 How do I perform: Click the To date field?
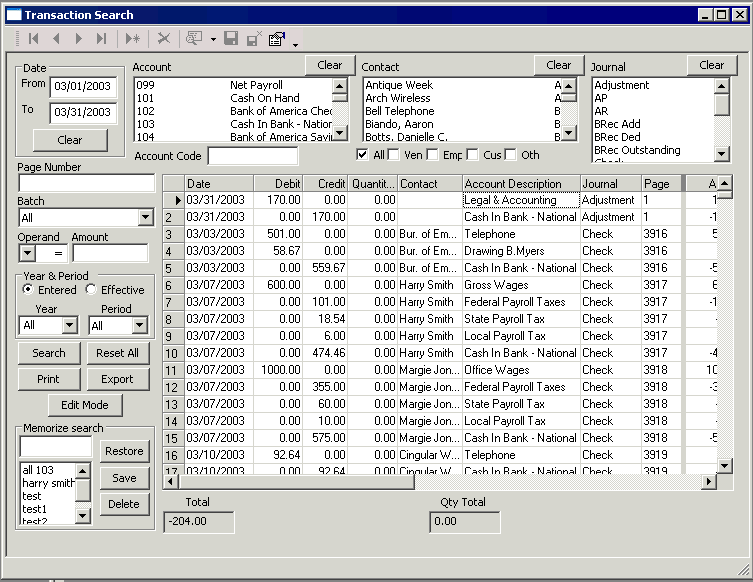pos(83,112)
